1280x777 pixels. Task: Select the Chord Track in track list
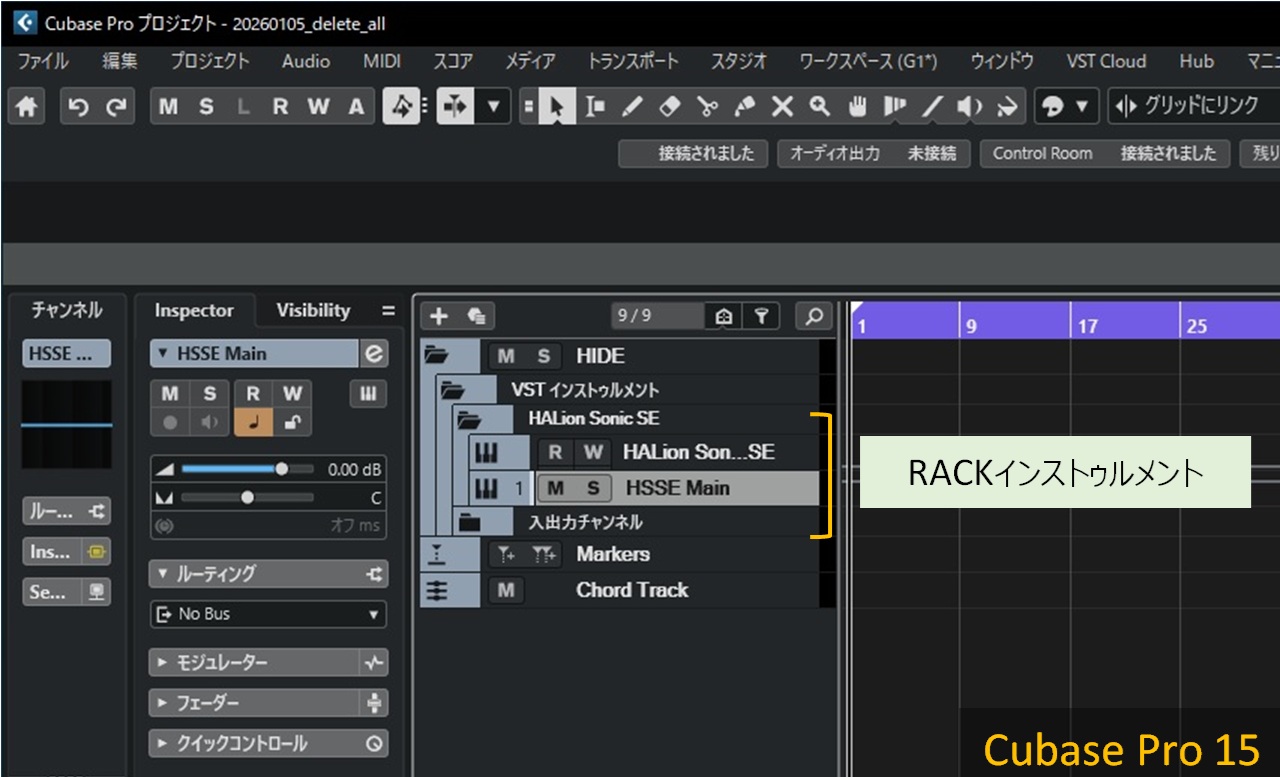(x=631, y=590)
